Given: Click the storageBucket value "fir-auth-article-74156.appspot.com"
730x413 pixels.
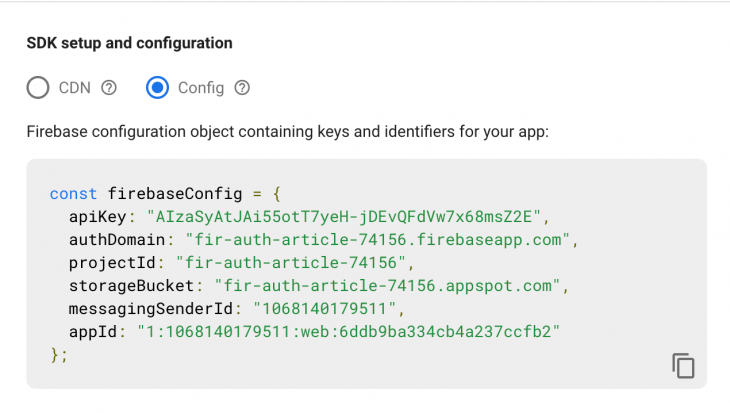Looking at the screenshot, I should [x=387, y=285].
